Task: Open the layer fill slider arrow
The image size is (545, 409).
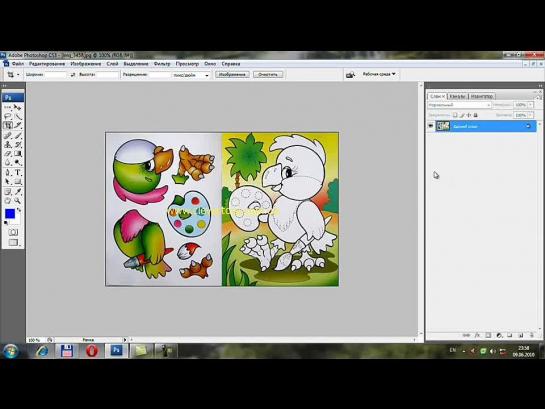Action: point(530,115)
